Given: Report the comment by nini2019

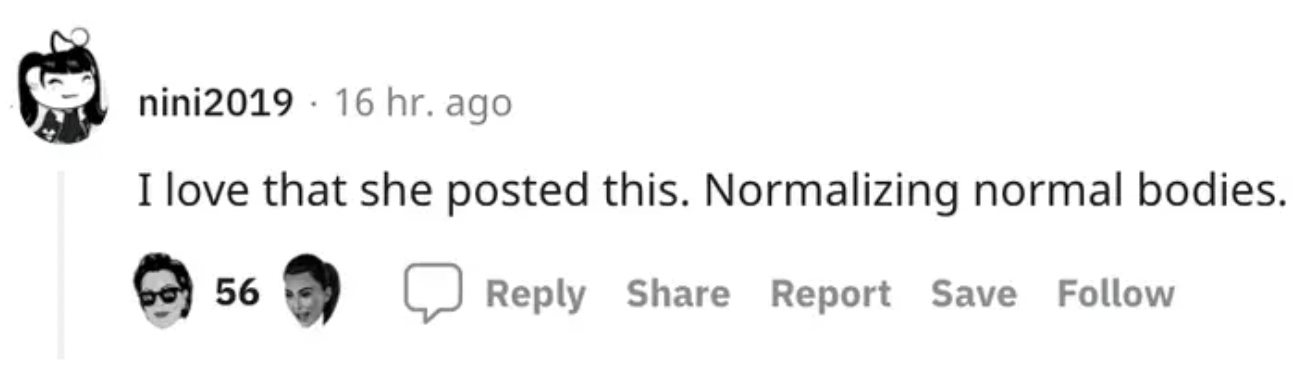Looking at the screenshot, I should [831, 294].
